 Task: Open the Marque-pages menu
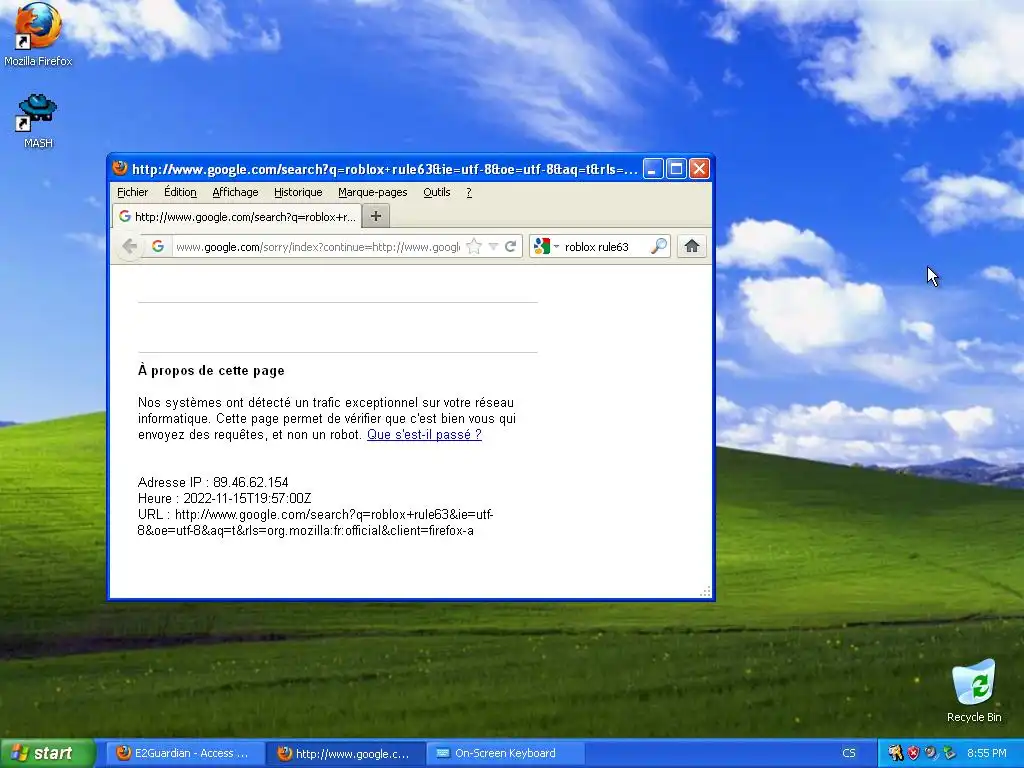(x=372, y=192)
